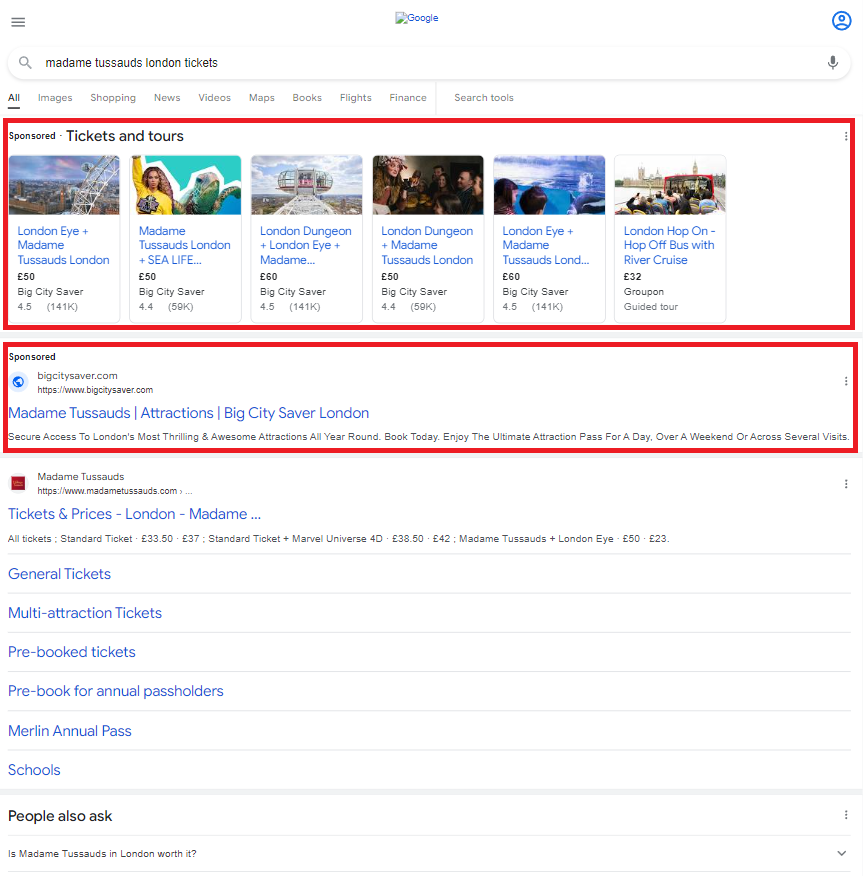
Task: Open the Multi-attraction Tickets sitelink
Action: coord(85,613)
